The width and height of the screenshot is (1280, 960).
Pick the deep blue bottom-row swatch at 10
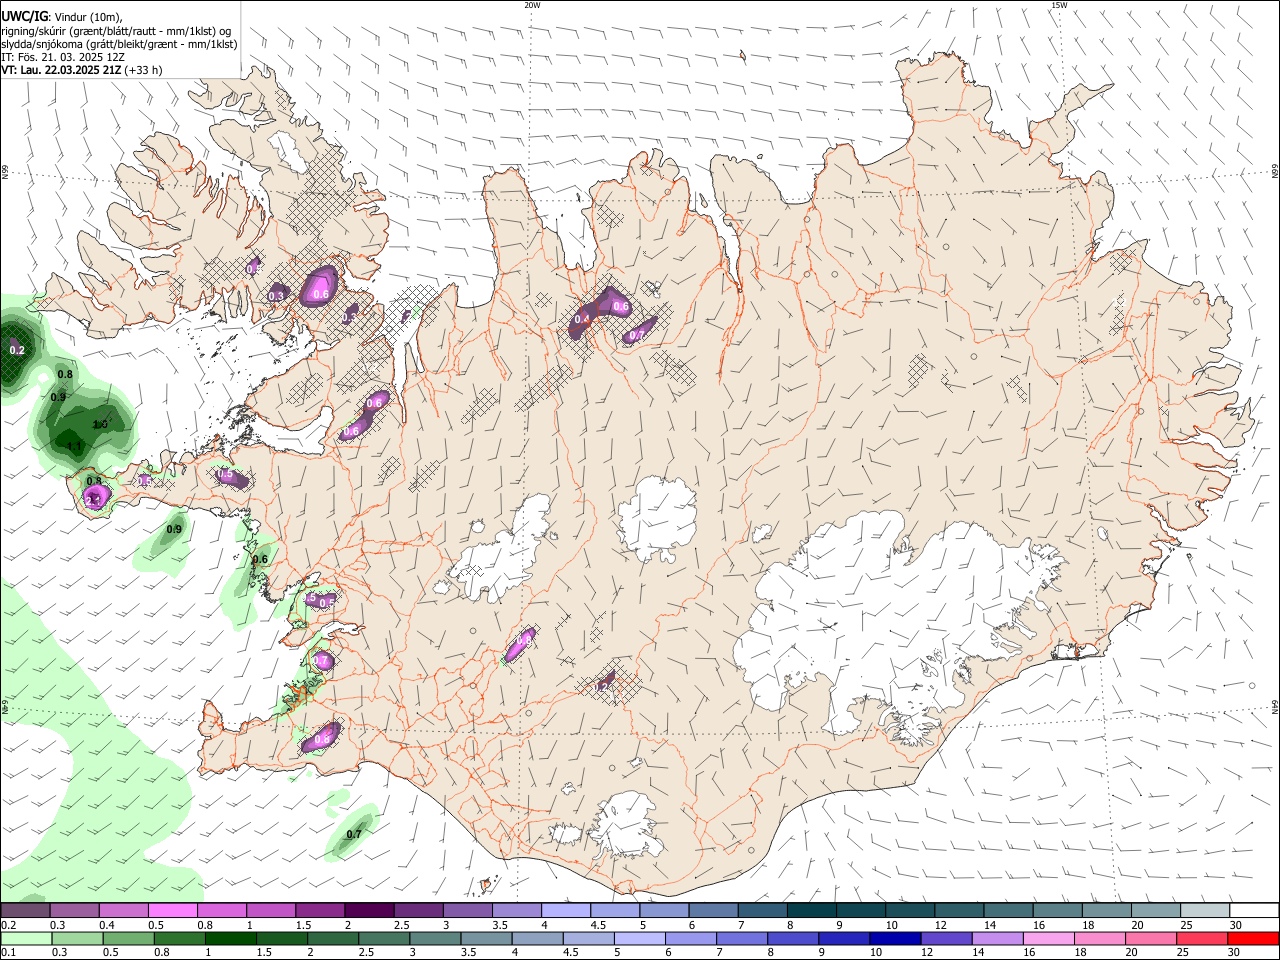(x=896, y=938)
